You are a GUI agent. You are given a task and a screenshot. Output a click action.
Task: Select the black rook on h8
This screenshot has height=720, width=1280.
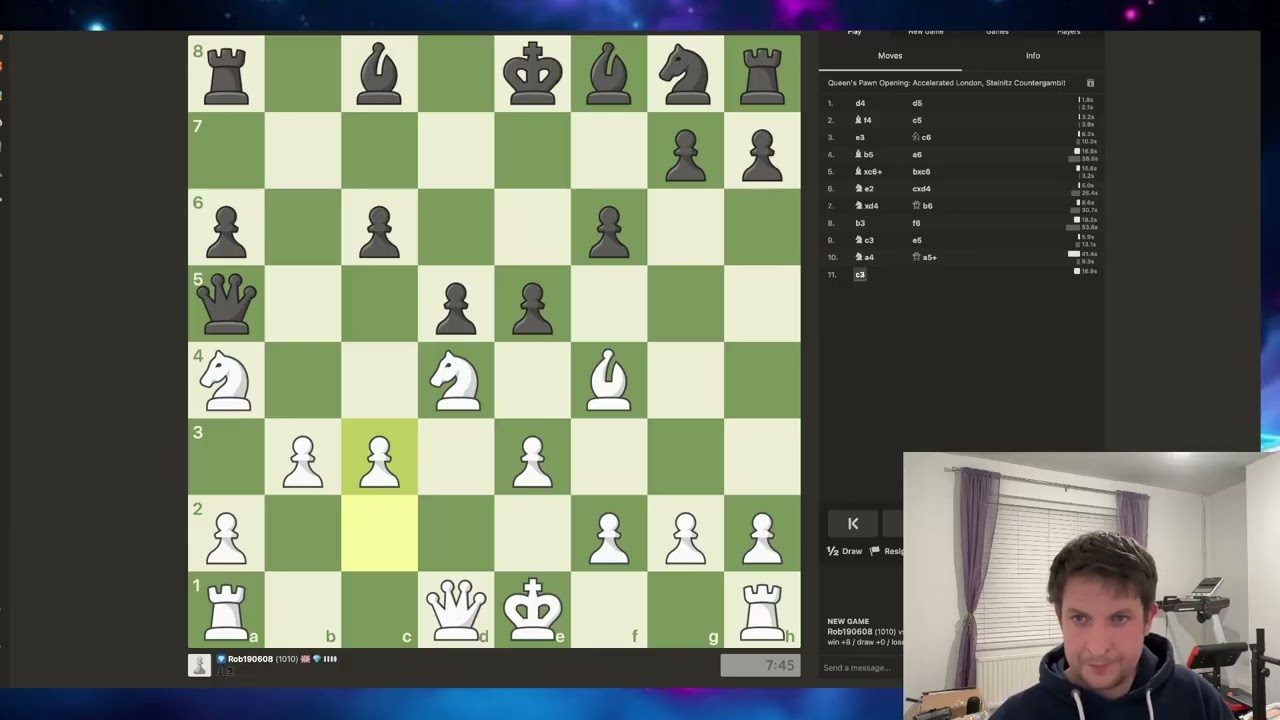(762, 74)
